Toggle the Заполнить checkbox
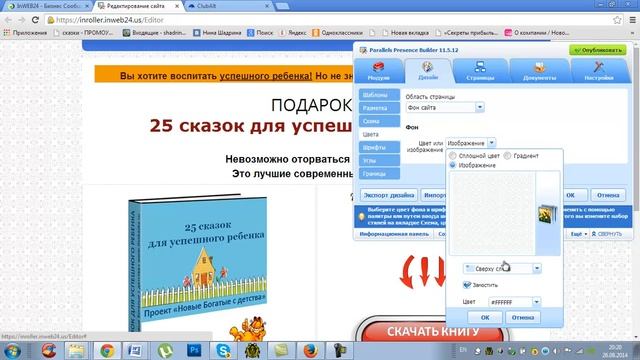The height and width of the screenshot is (360, 640). 467,285
